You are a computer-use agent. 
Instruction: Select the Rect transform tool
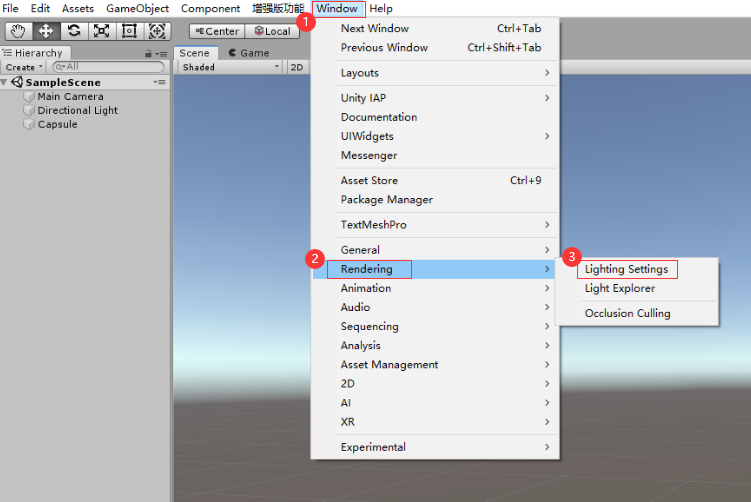click(129, 31)
